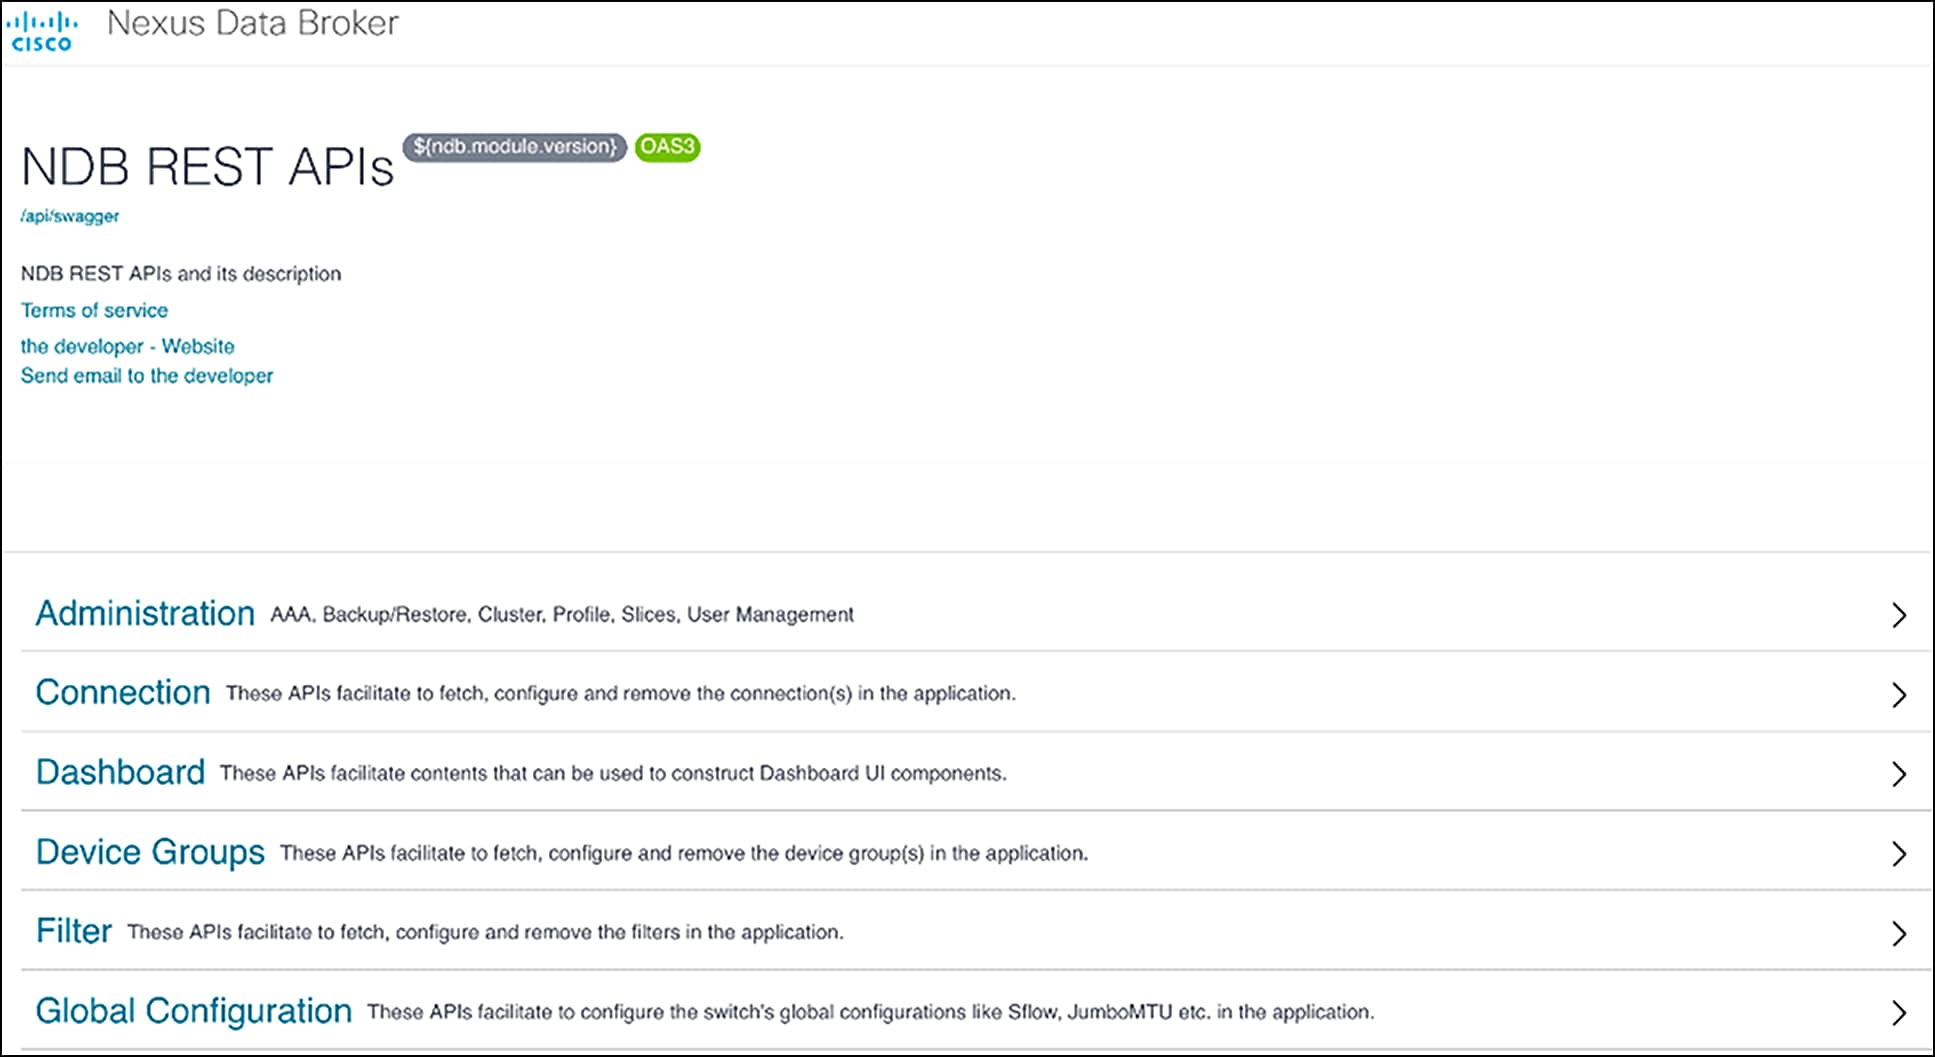The image size is (1935, 1057).
Task: Open the Dashboard API group heading
Action: pyautogui.click(x=120, y=772)
